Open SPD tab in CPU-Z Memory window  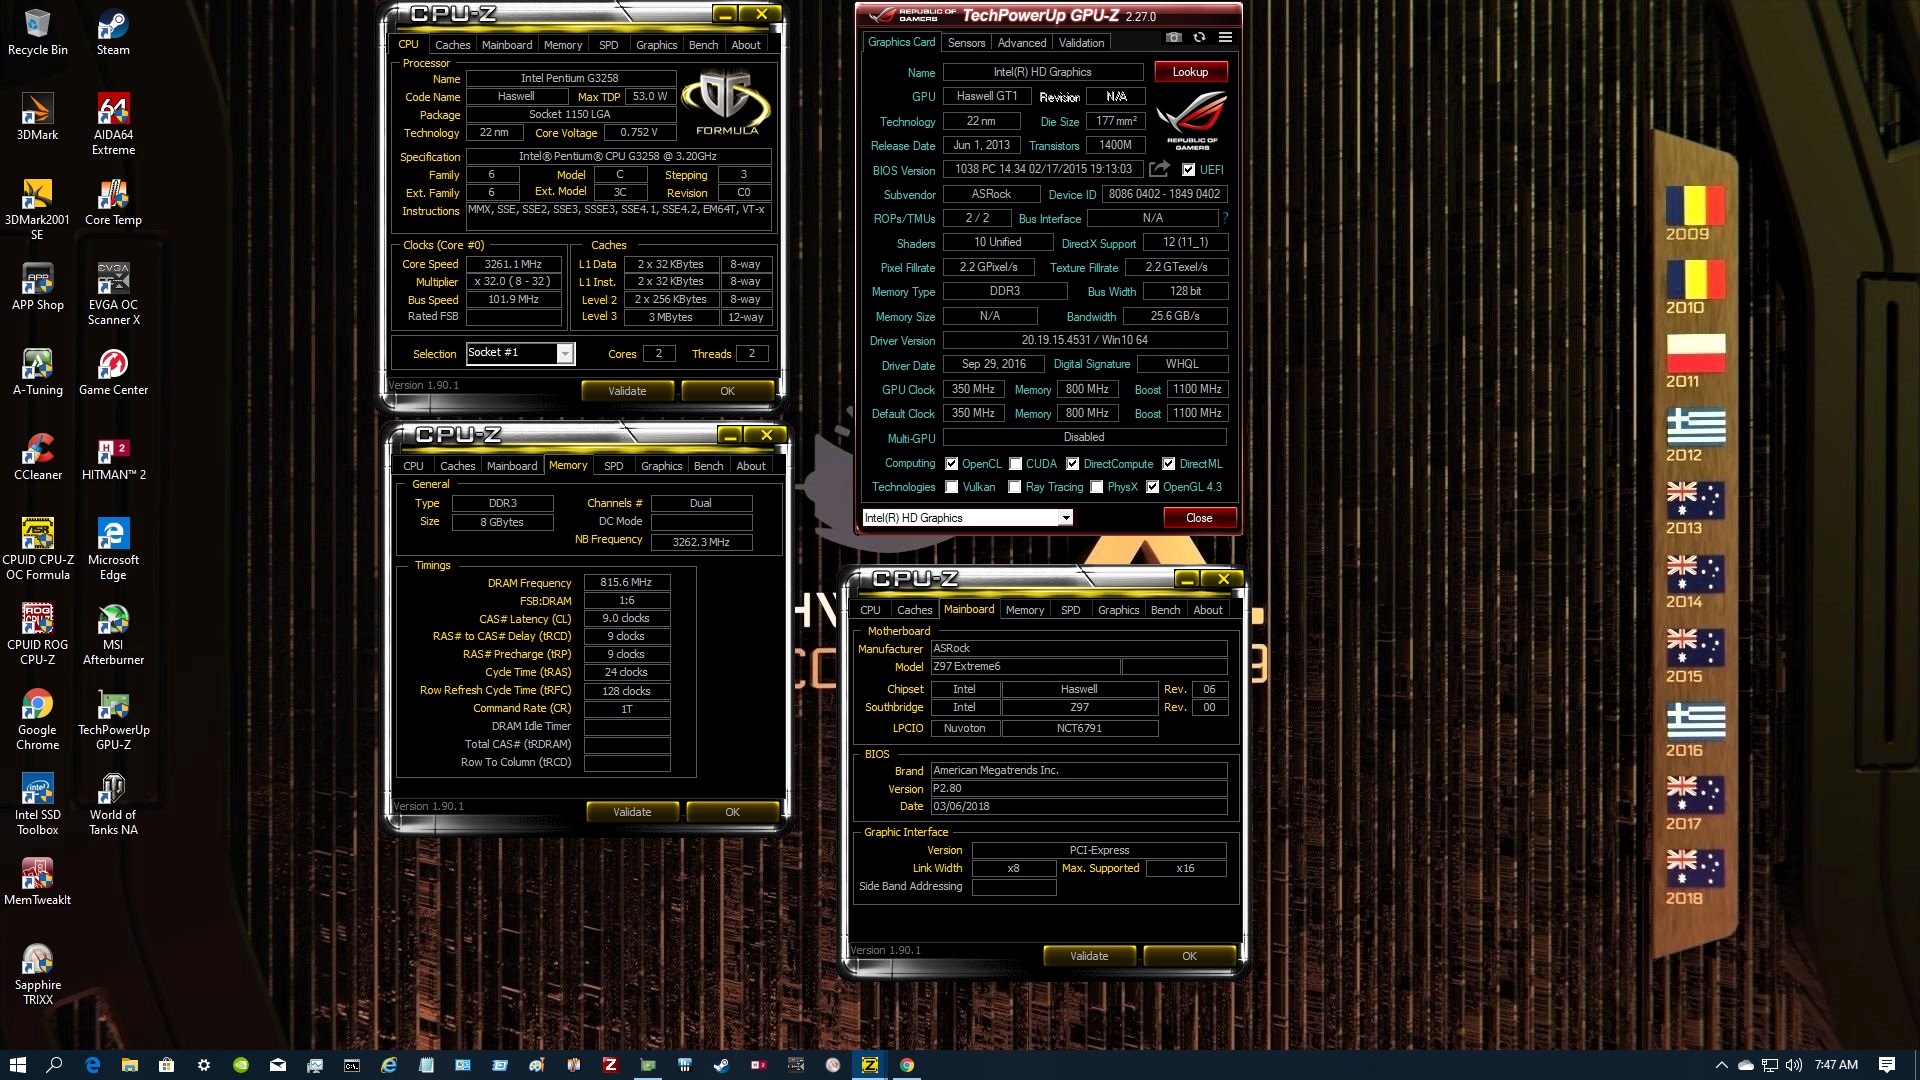pyautogui.click(x=613, y=466)
